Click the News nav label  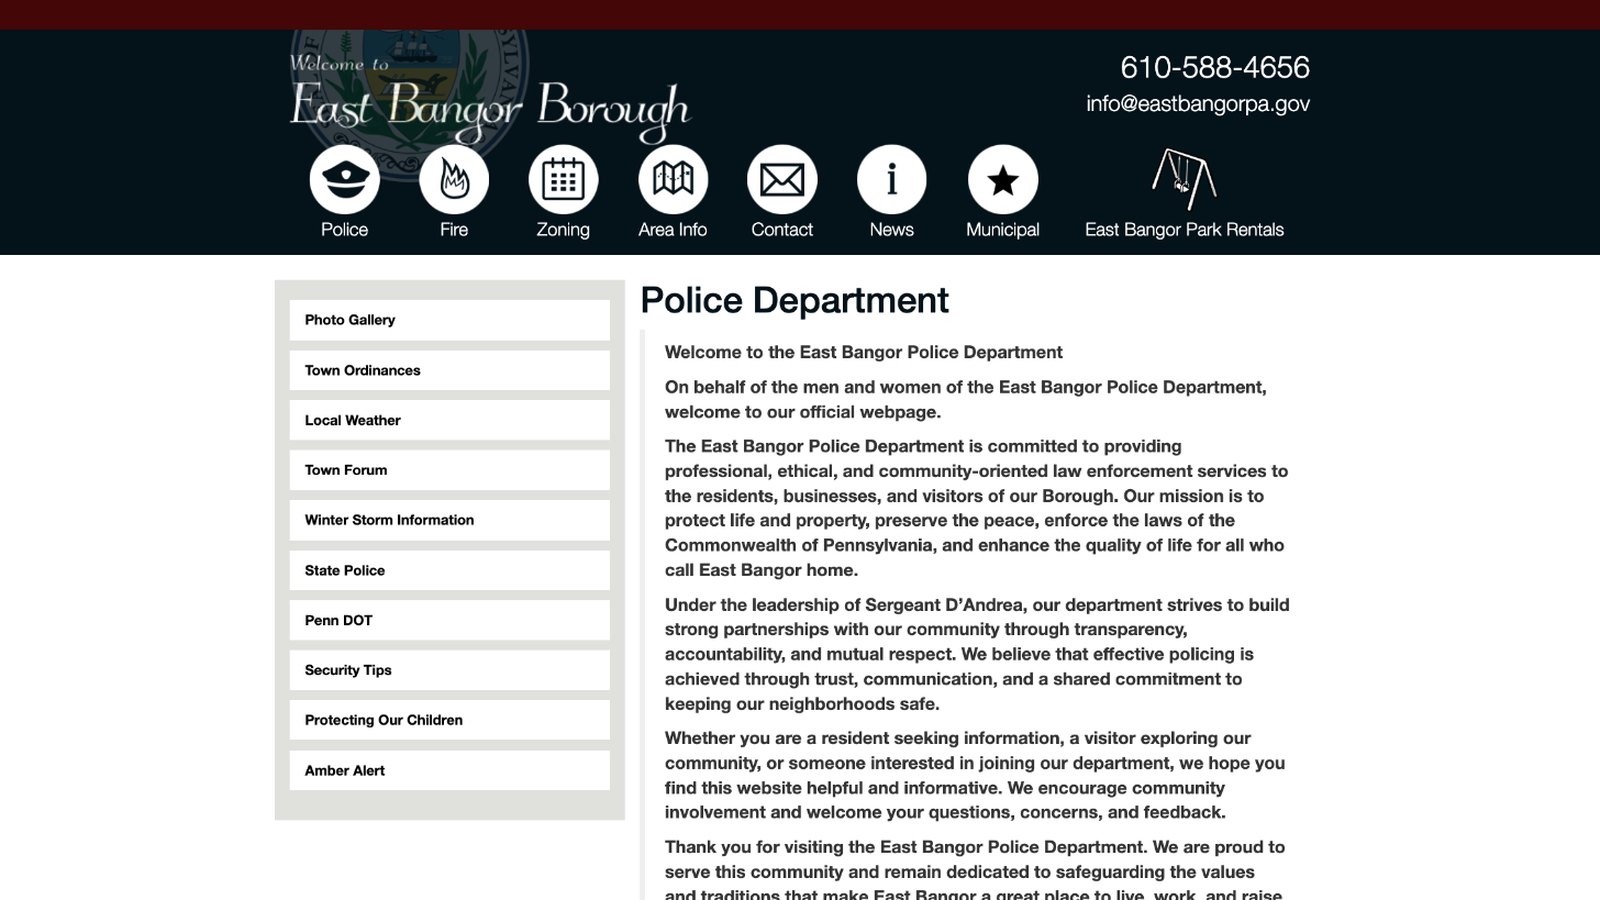tap(892, 229)
